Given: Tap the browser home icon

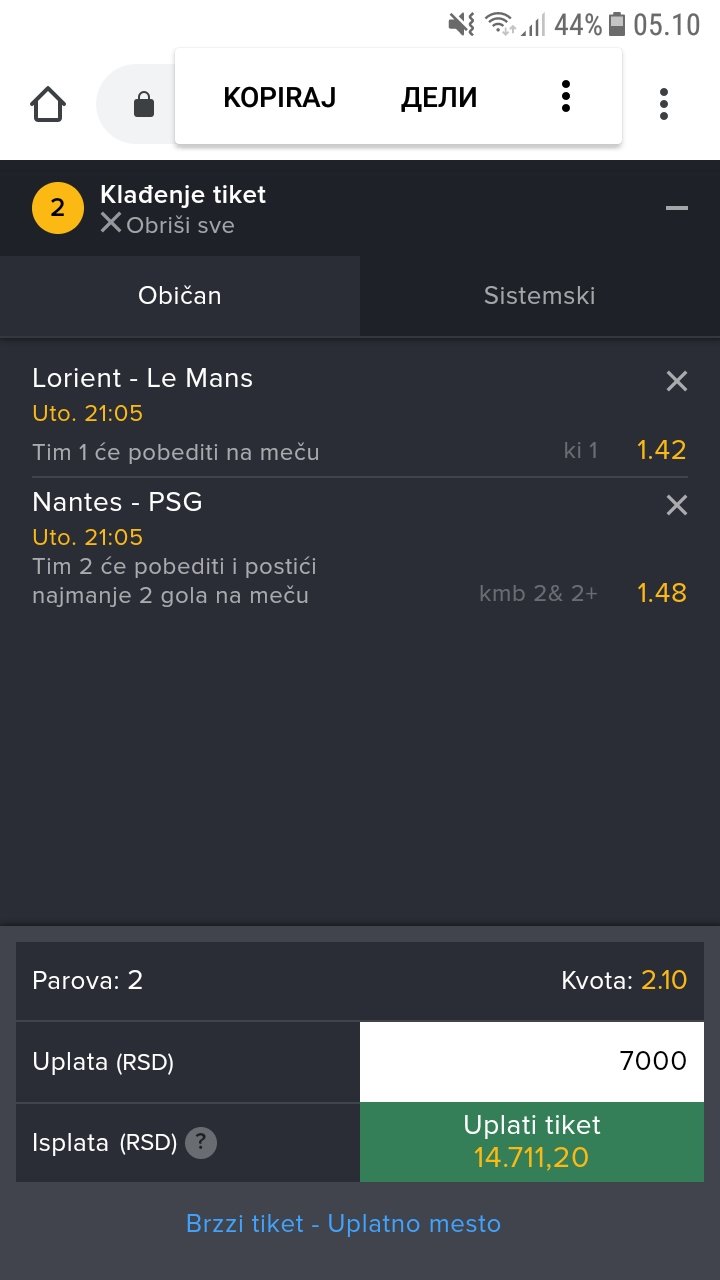Looking at the screenshot, I should click(x=49, y=104).
